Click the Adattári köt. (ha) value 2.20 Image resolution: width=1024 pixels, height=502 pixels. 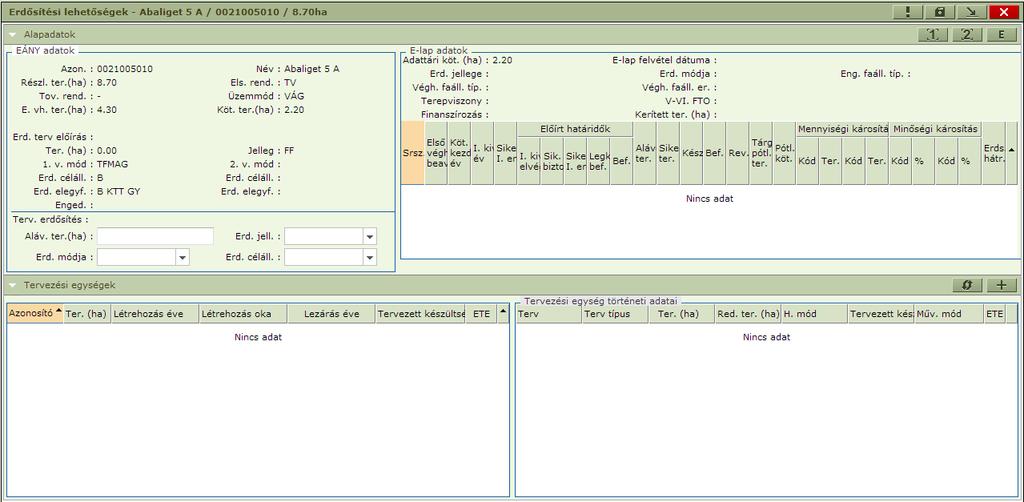click(502, 60)
